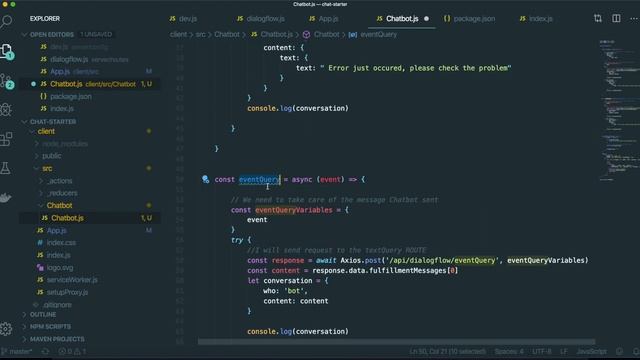
Task: Collapse the Chatbot folder in tree
Action: coord(59,205)
